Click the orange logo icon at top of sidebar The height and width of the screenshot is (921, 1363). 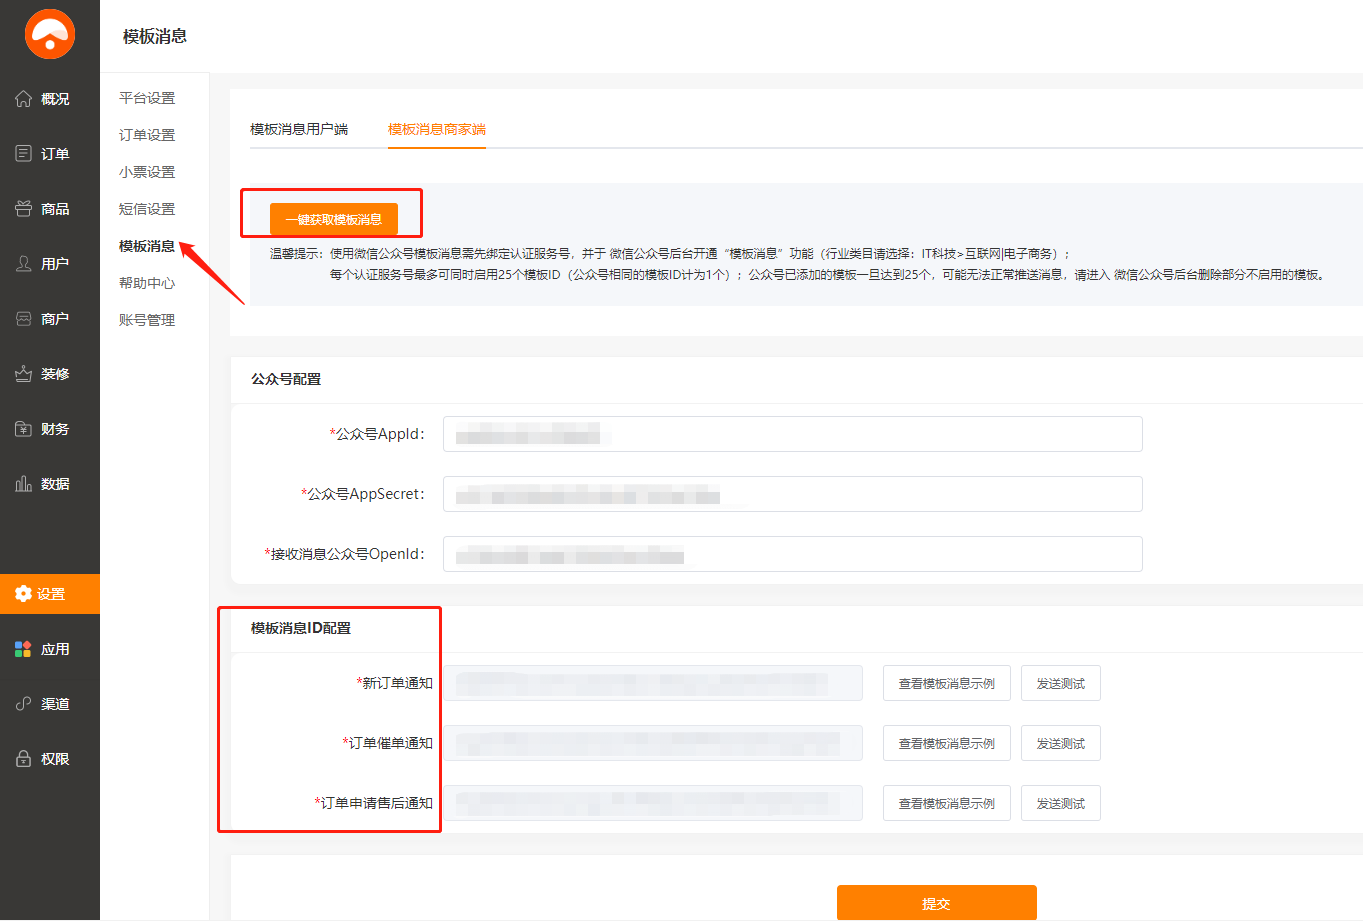coord(50,35)
